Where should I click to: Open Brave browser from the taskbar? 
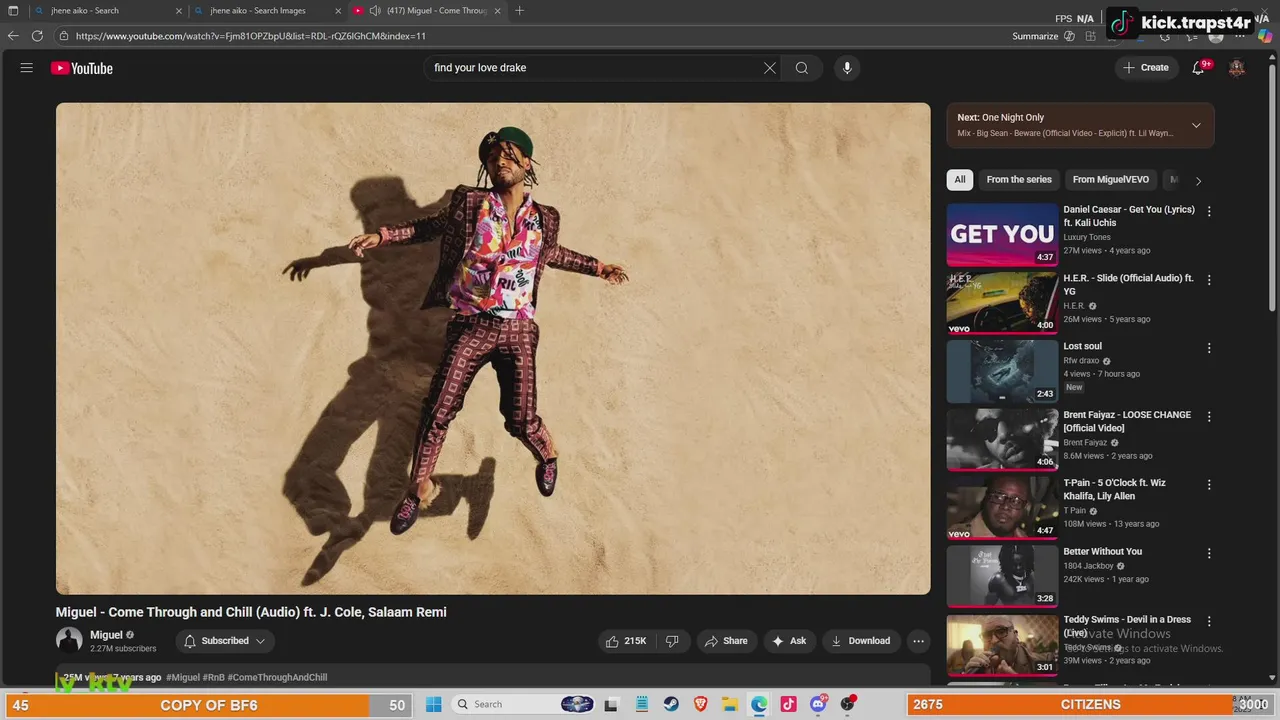[701, 704]
